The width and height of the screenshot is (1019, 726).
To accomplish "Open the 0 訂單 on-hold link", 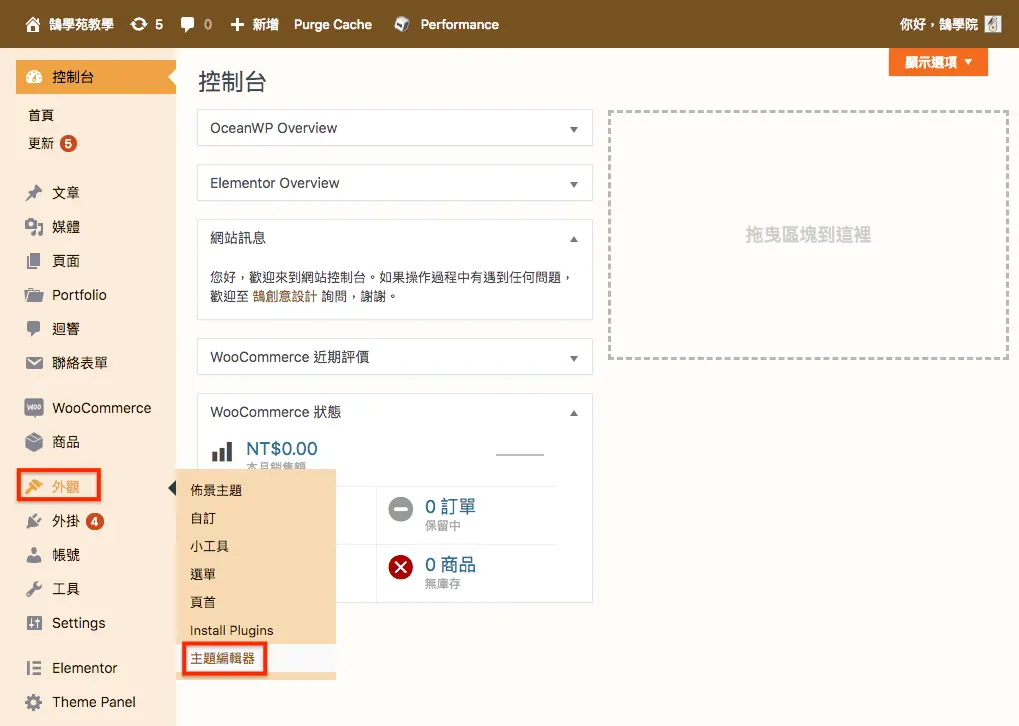I will point(450,506).
